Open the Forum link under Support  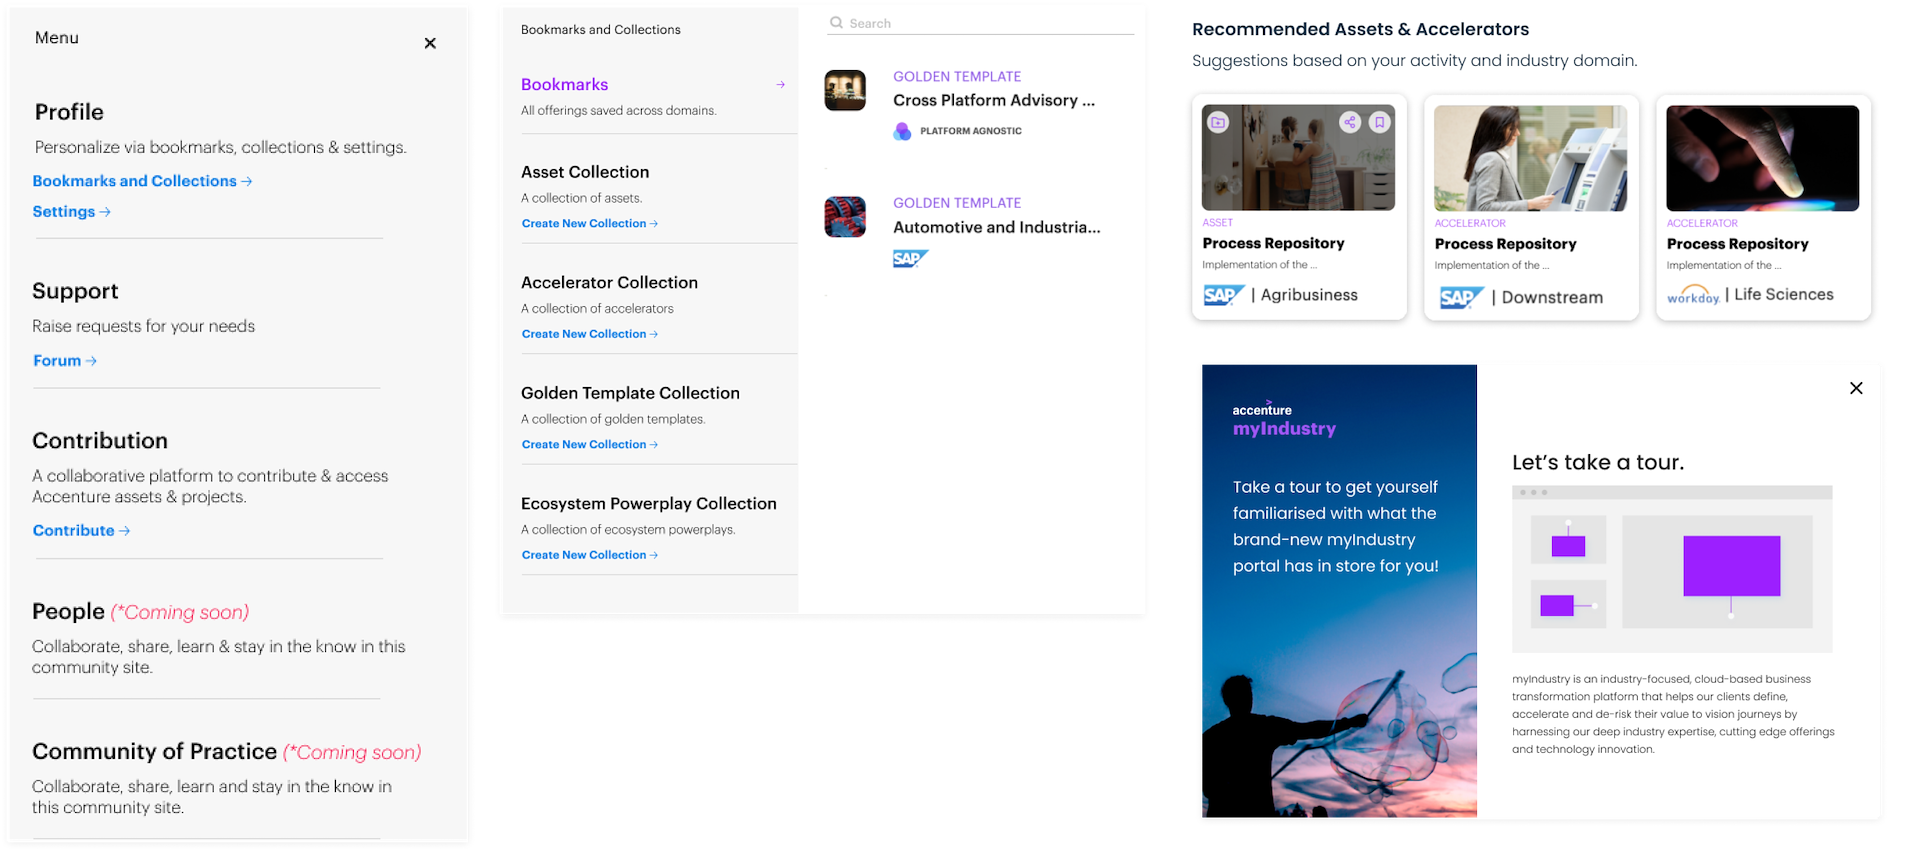click(65, 361)
